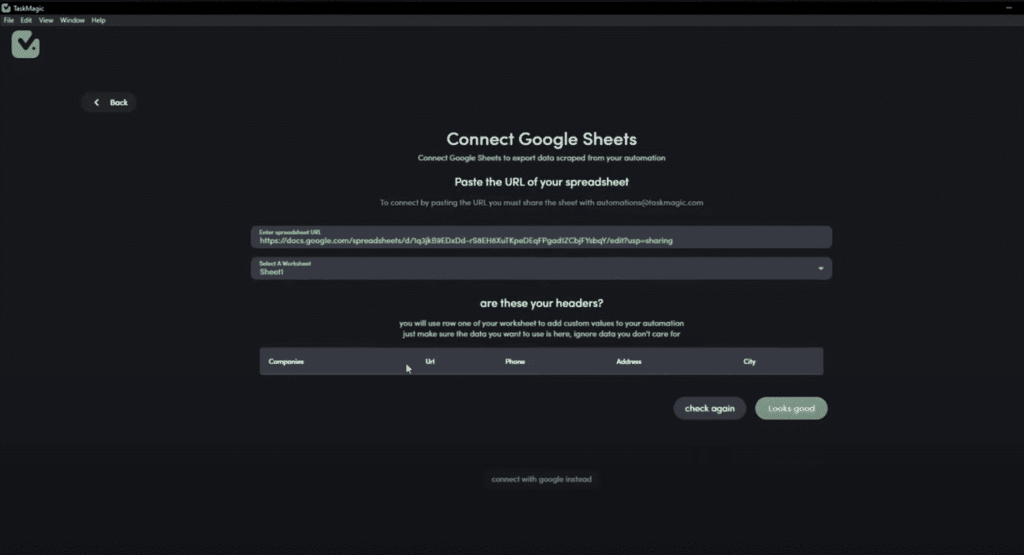
Task: Open the File menu
Action: pos(9,20)
